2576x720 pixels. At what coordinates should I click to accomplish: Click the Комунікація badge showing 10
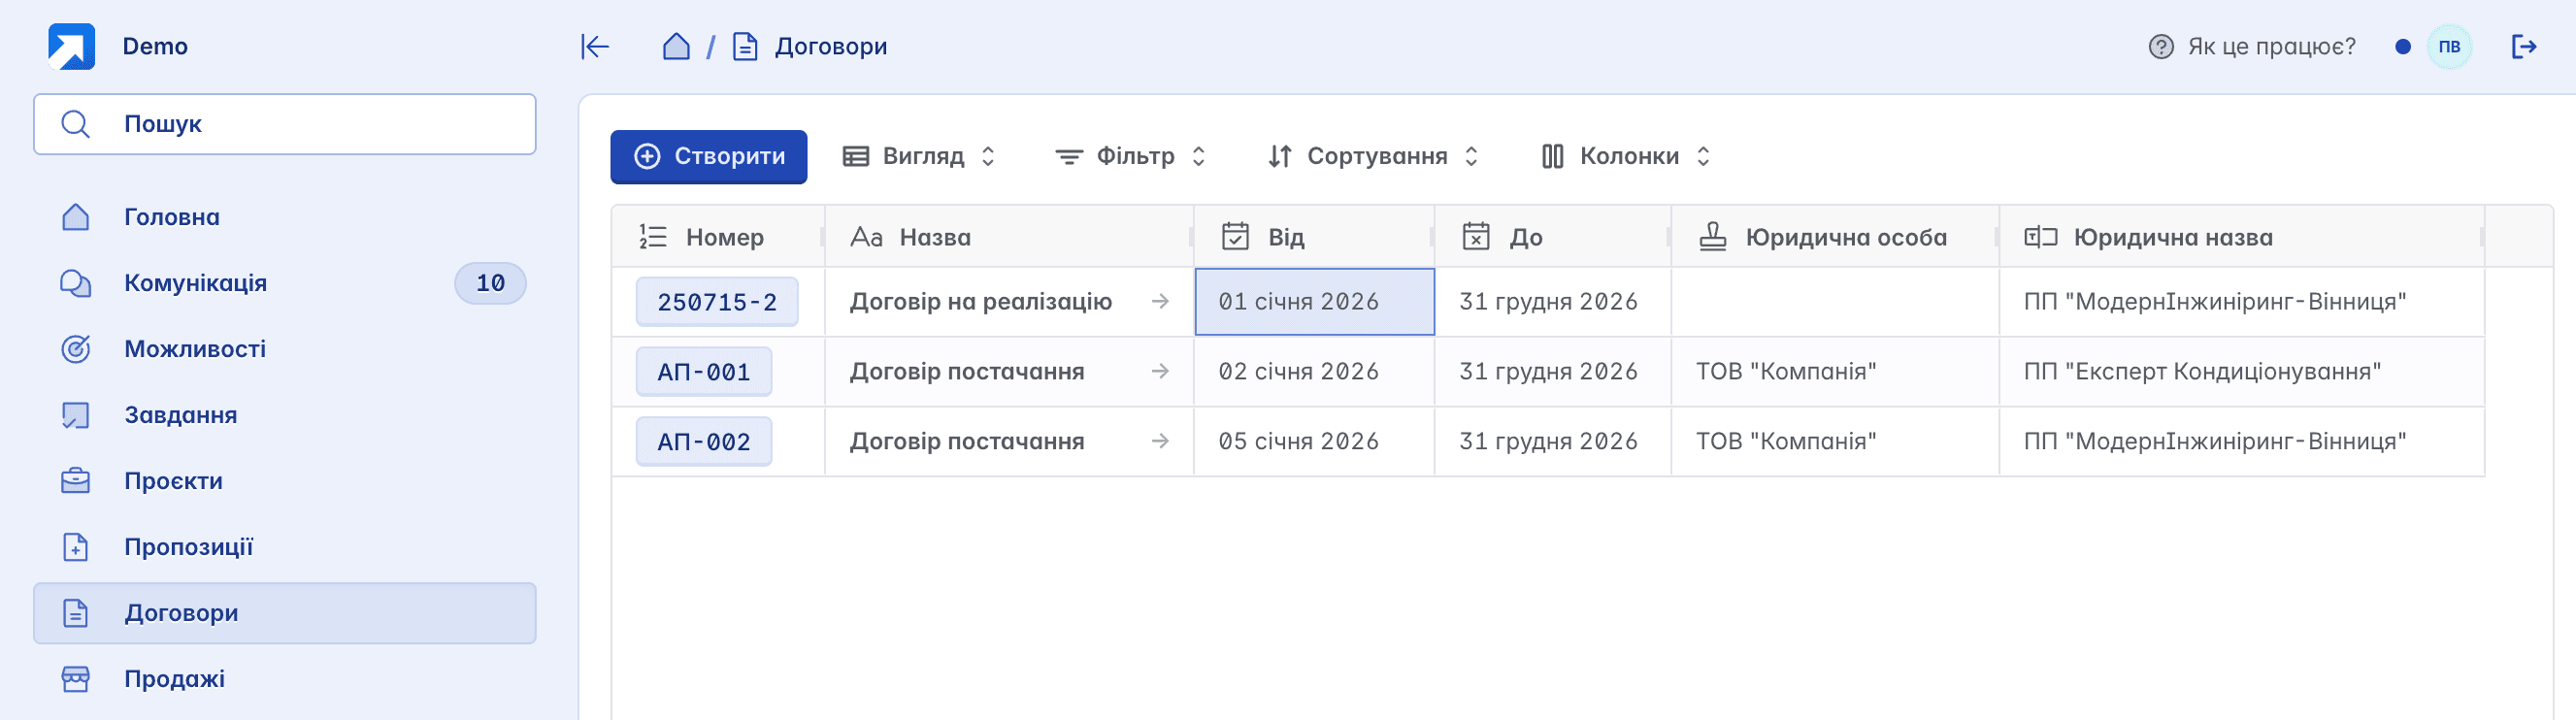click(490, 283)
